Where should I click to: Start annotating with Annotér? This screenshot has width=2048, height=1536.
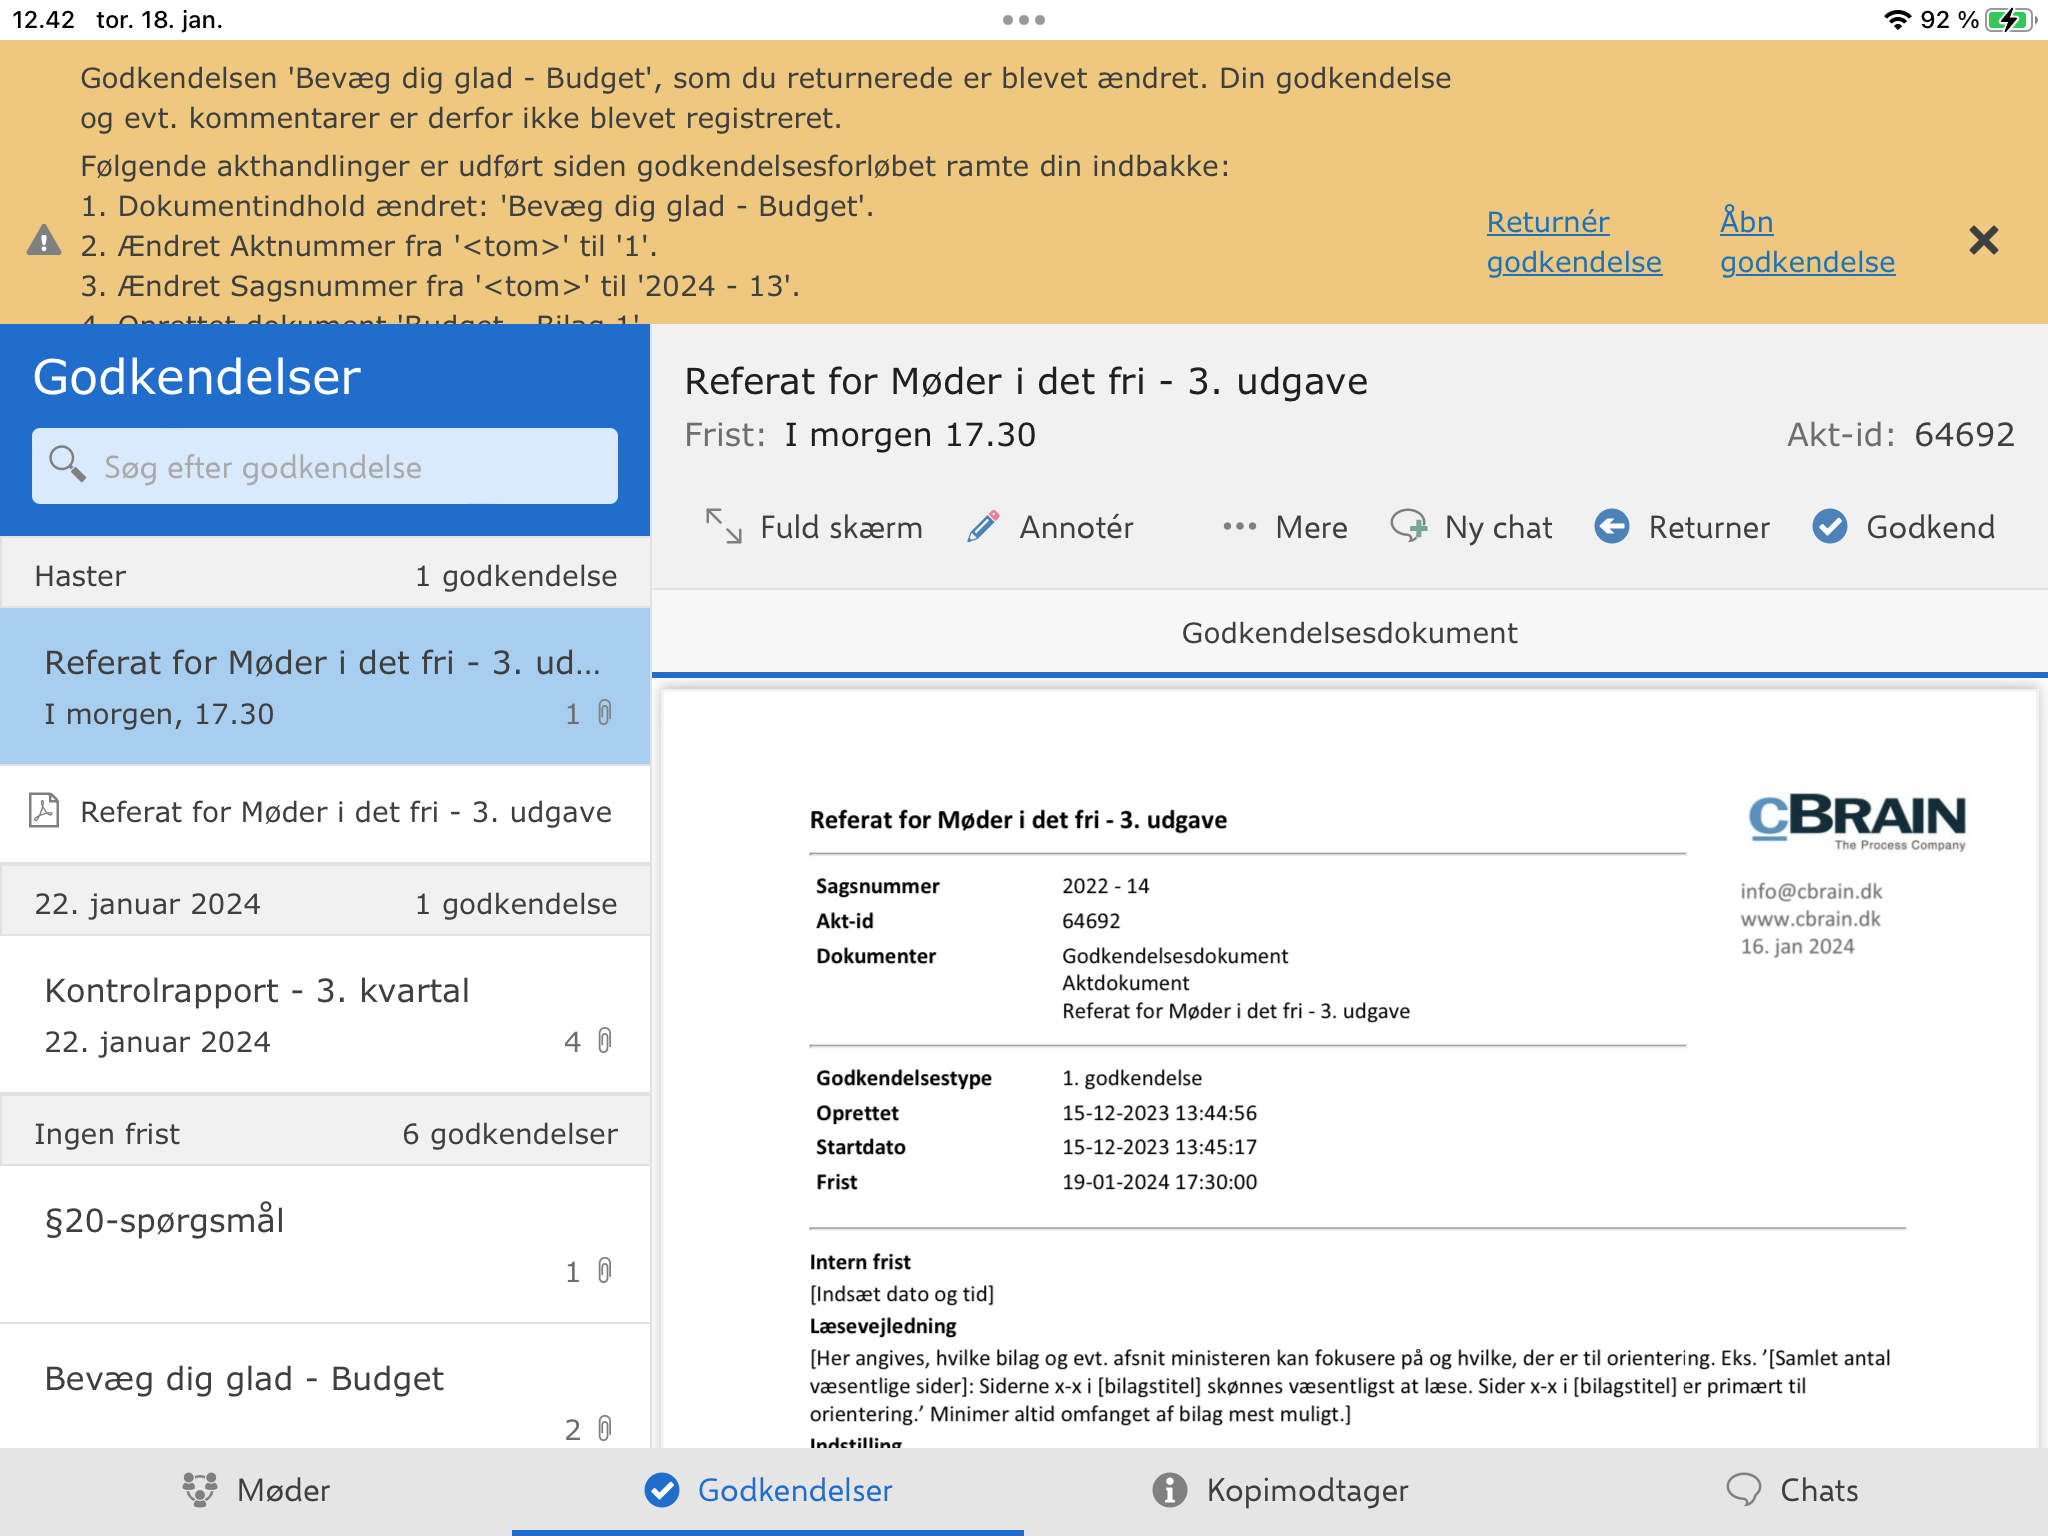(1076, 527)
